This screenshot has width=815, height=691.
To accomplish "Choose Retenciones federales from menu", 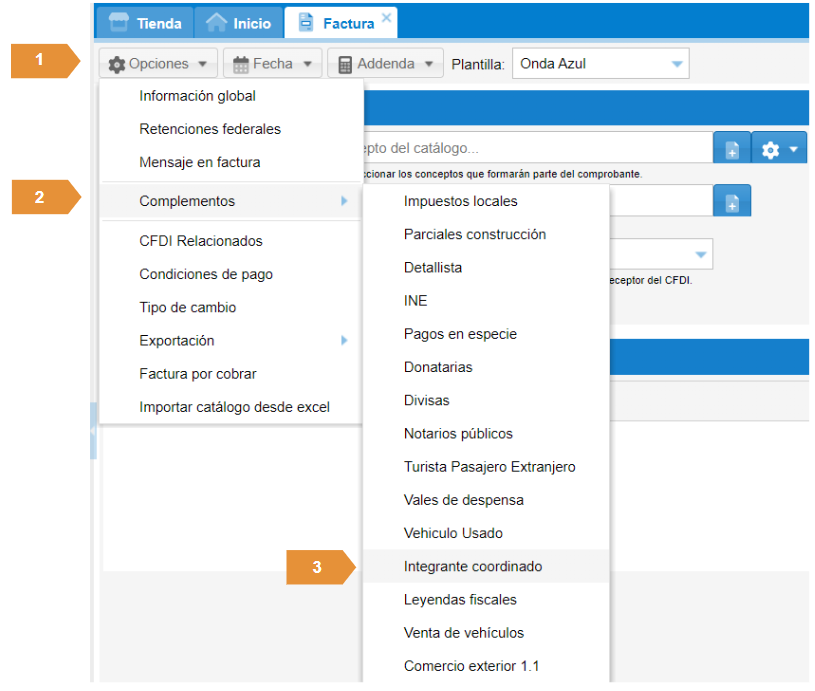I will point(210,129).
